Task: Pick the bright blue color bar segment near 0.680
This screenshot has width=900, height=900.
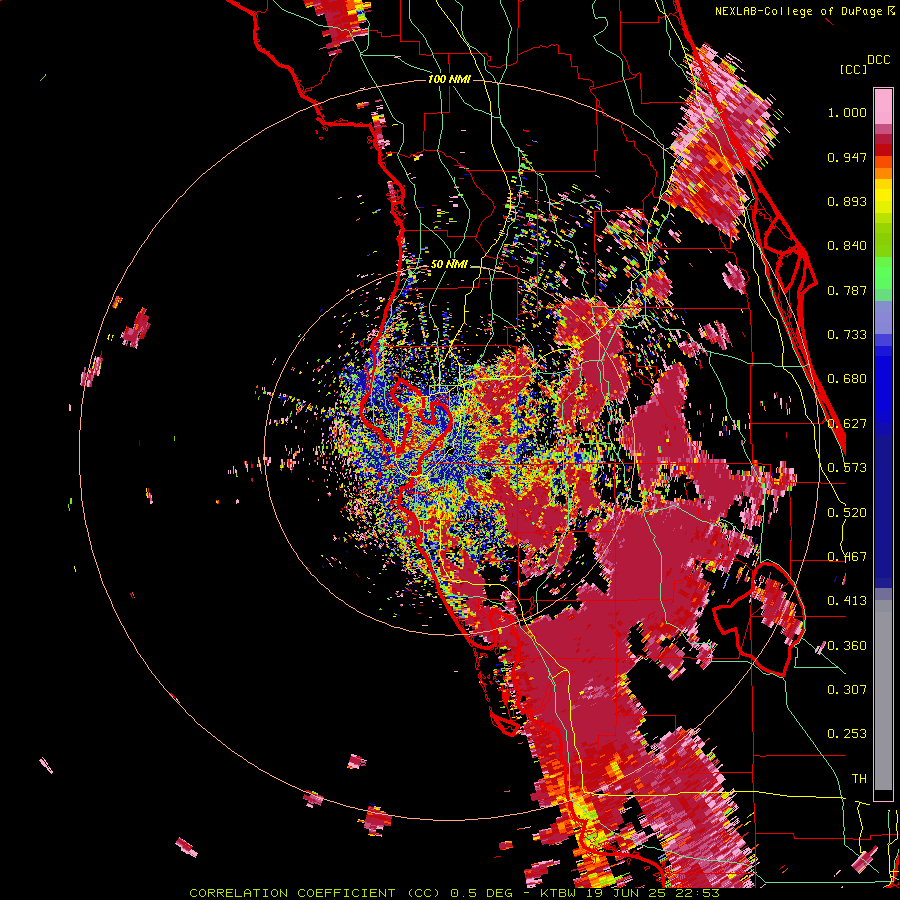Action: pos(883,385)
